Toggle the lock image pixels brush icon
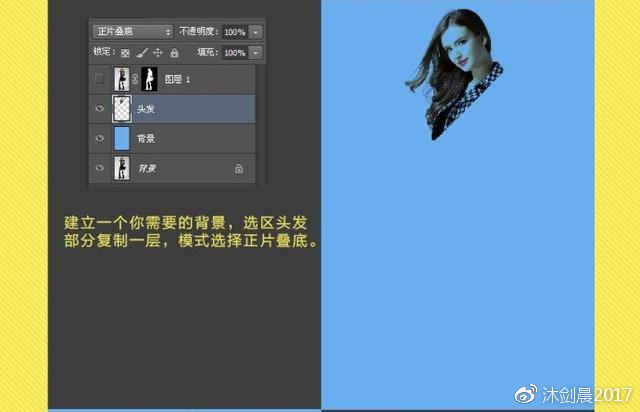The height and width of the screenshot is (412, 640). 142,53
